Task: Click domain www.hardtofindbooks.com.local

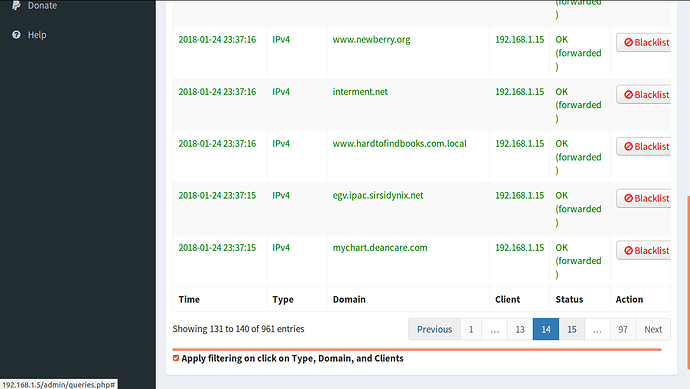Action: (x=400, y=143)
